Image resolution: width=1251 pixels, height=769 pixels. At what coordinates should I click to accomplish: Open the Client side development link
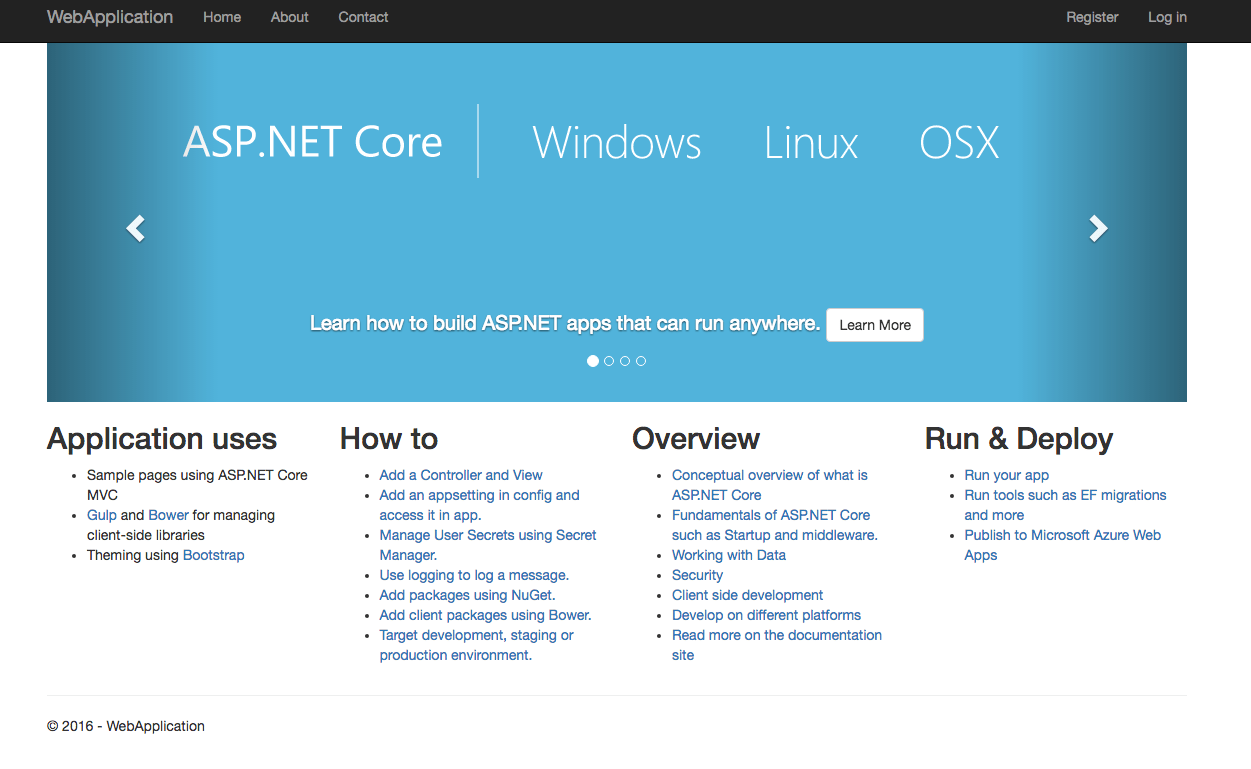747,595
